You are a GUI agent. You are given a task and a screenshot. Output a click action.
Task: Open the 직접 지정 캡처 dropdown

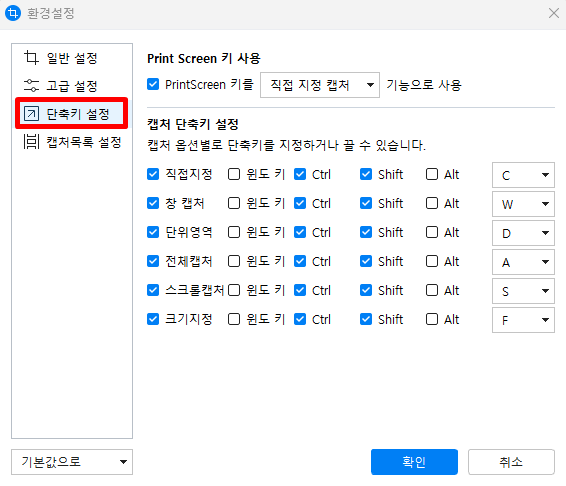[x=320, y=85]
